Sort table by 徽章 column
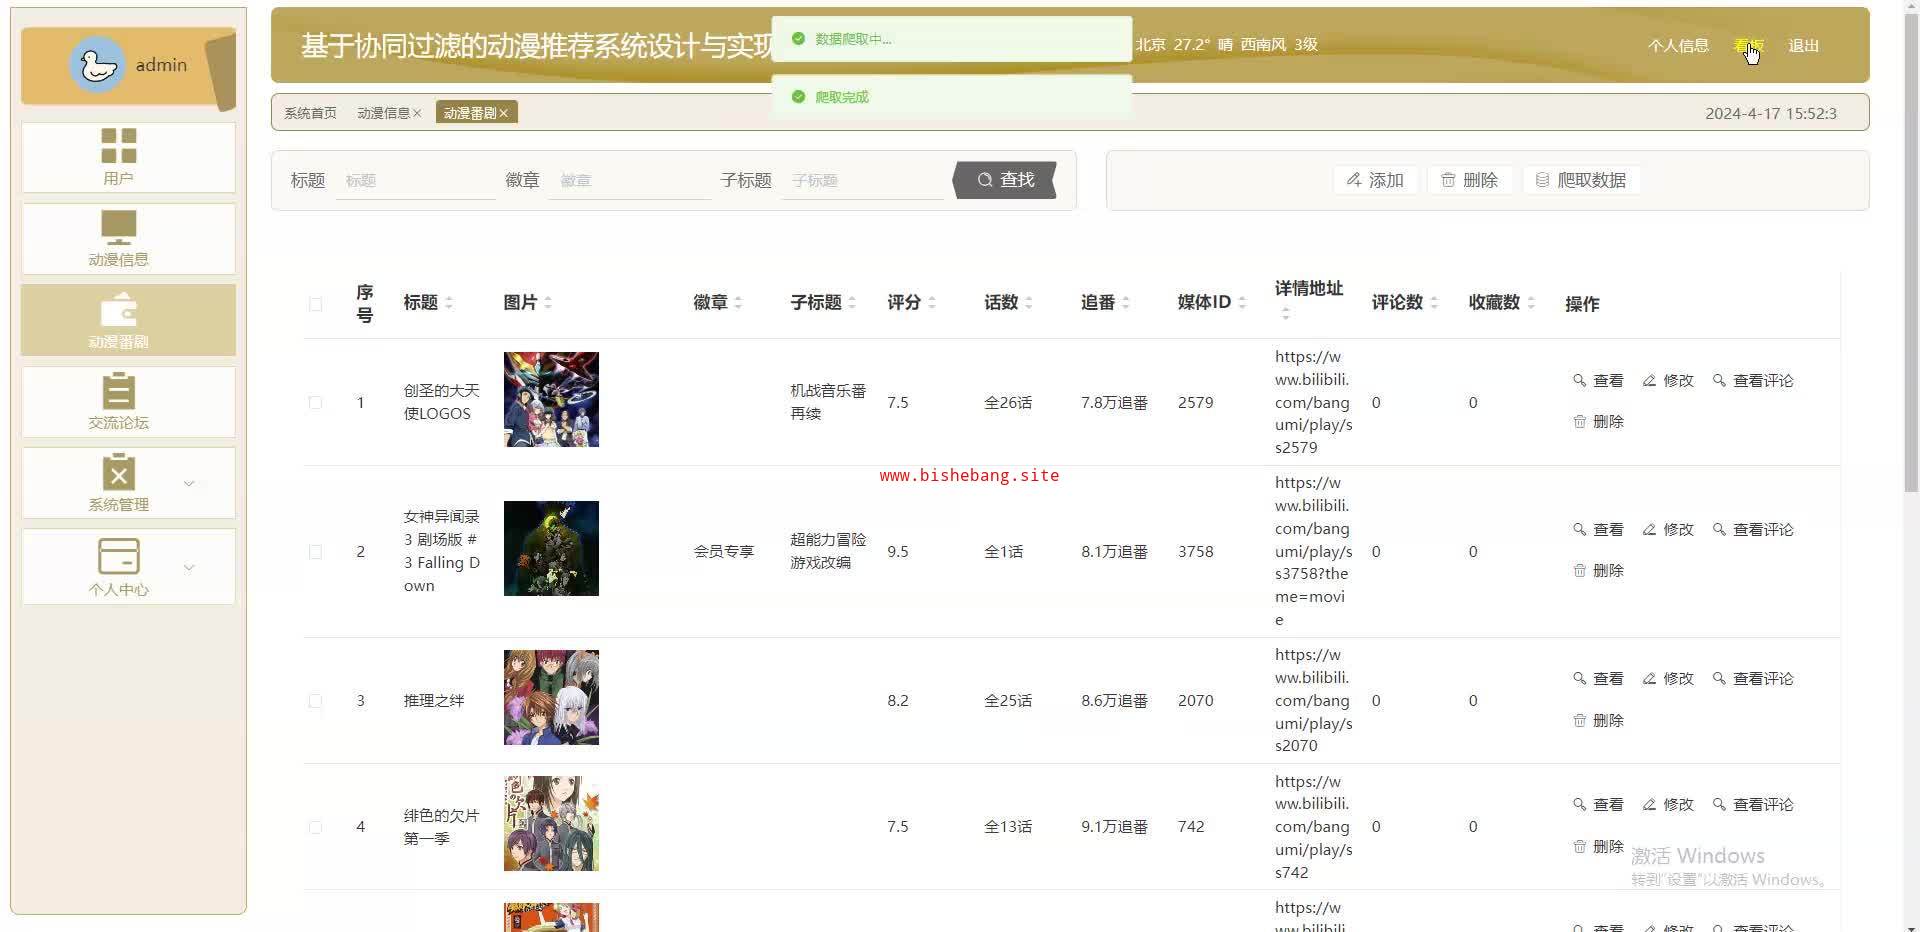This screenshot has height=932, width=1920. pyautogui.click(x=738, y=303)
